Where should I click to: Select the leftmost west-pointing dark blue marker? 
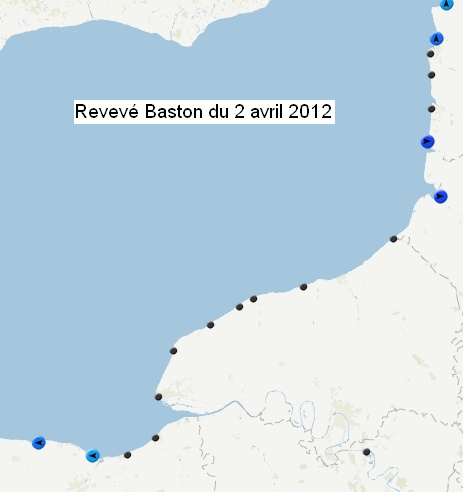pos(39,443)
